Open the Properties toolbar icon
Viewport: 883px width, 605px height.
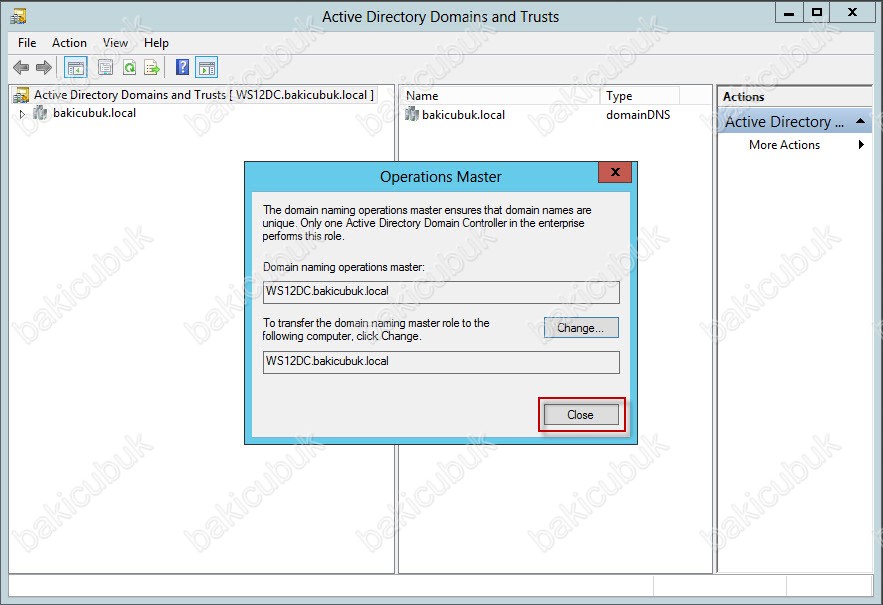105,68
